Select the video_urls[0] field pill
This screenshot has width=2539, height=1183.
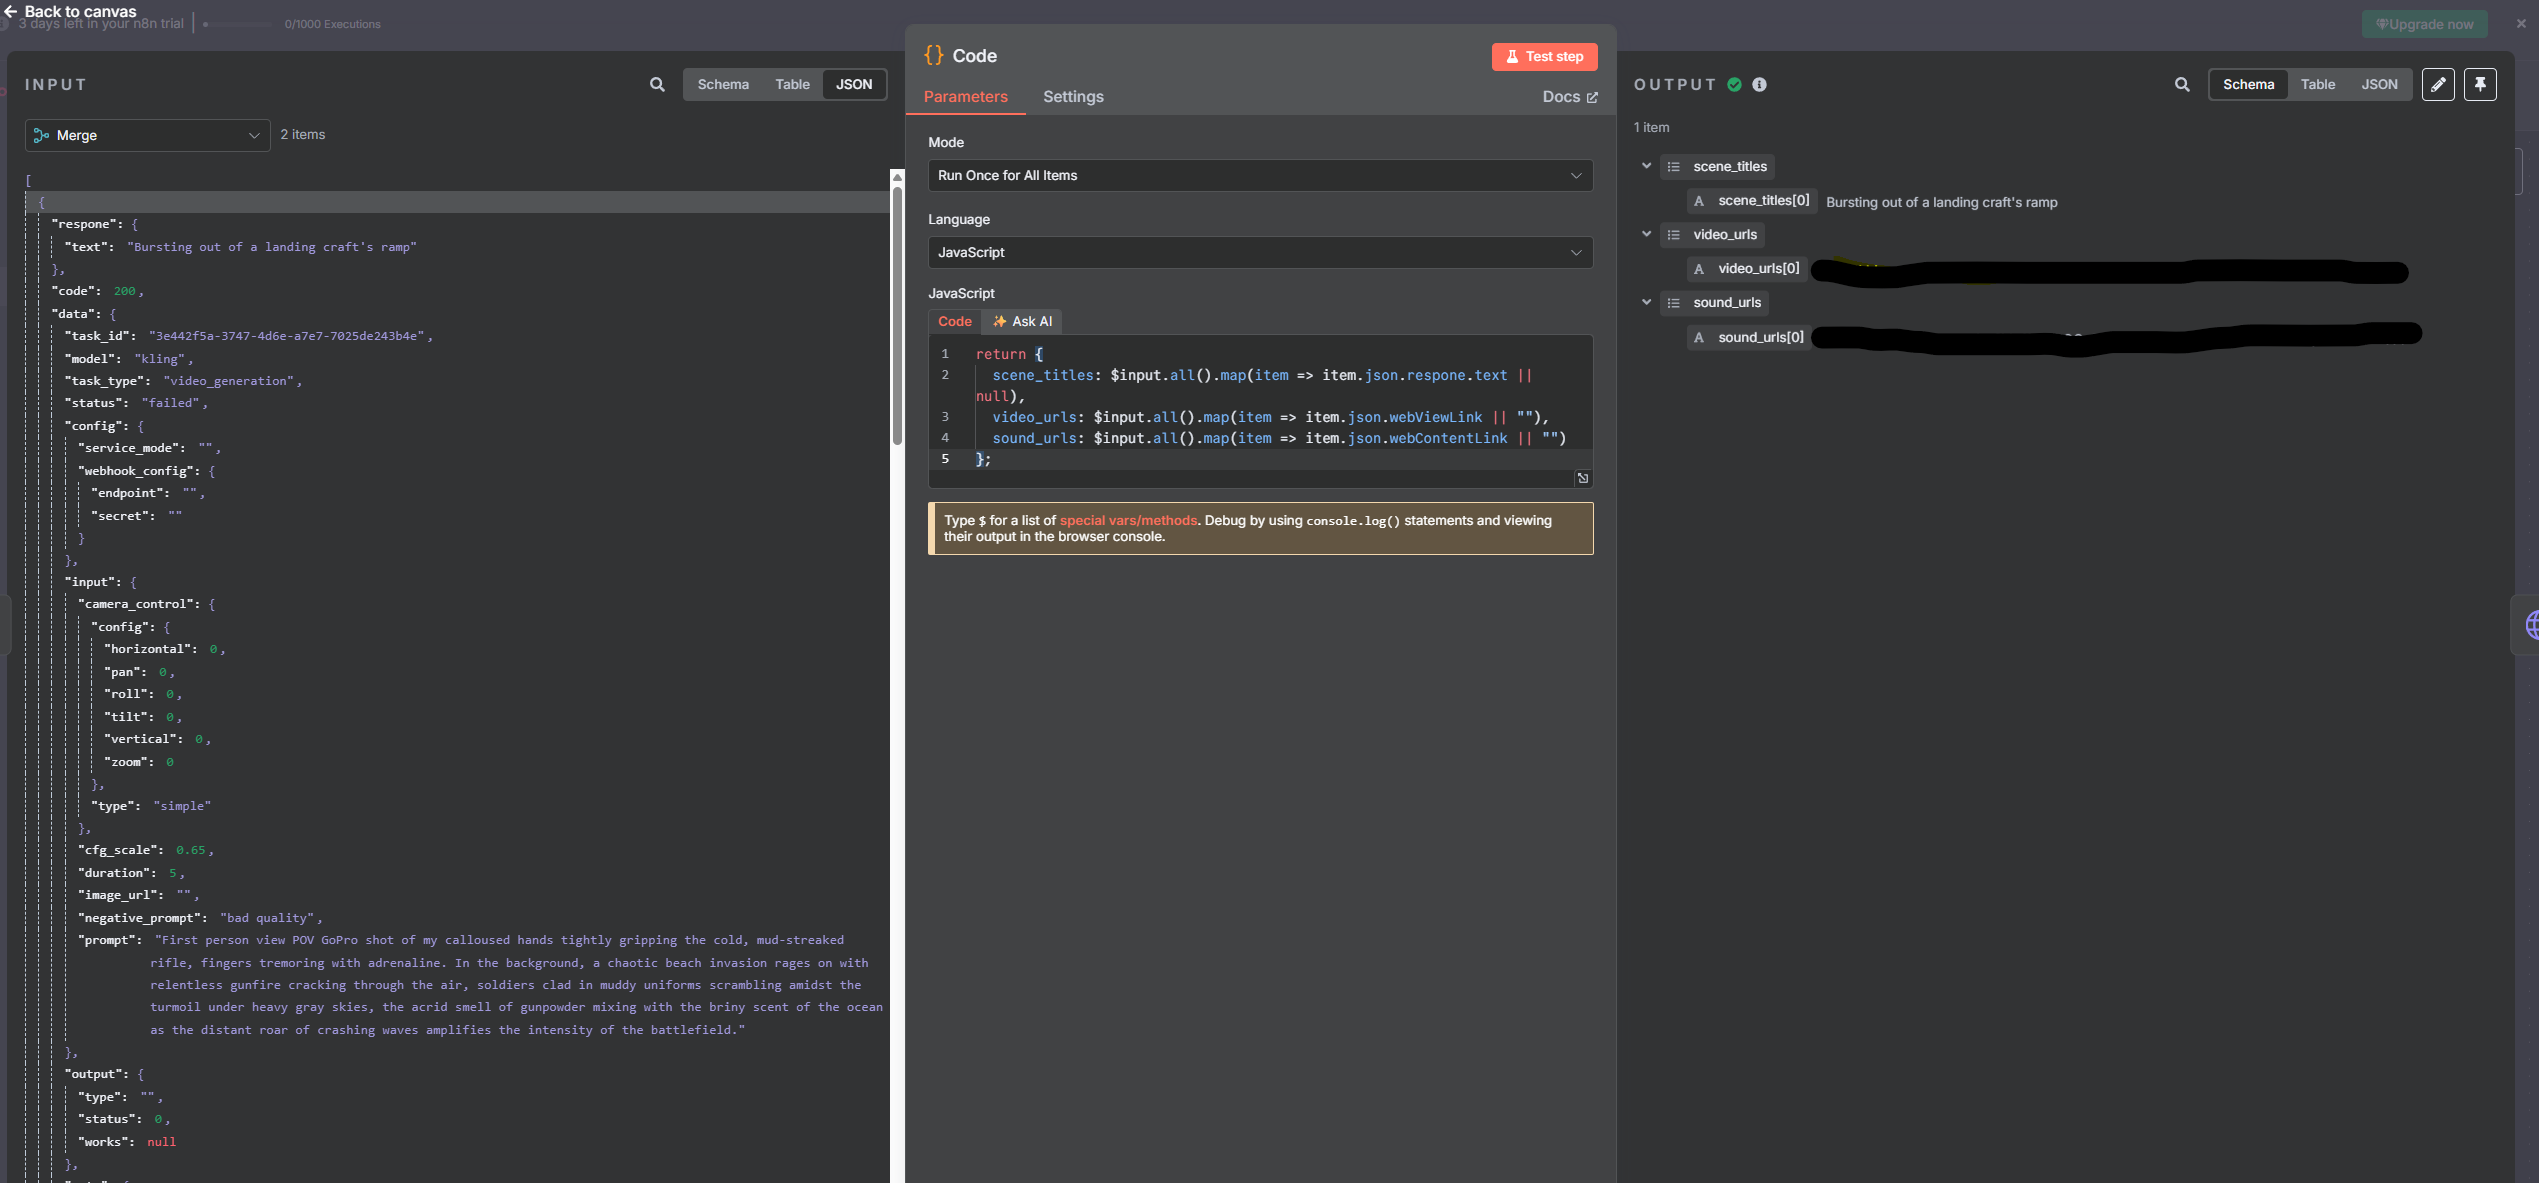point(1746,269)
